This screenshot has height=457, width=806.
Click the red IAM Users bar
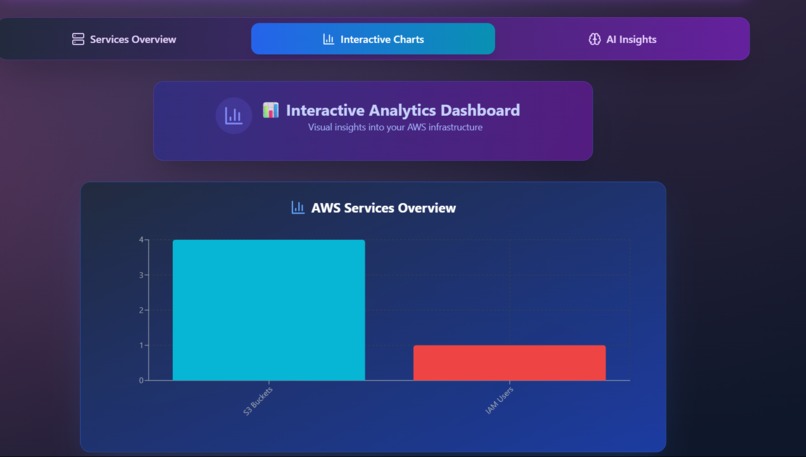(x=510, y=363)
